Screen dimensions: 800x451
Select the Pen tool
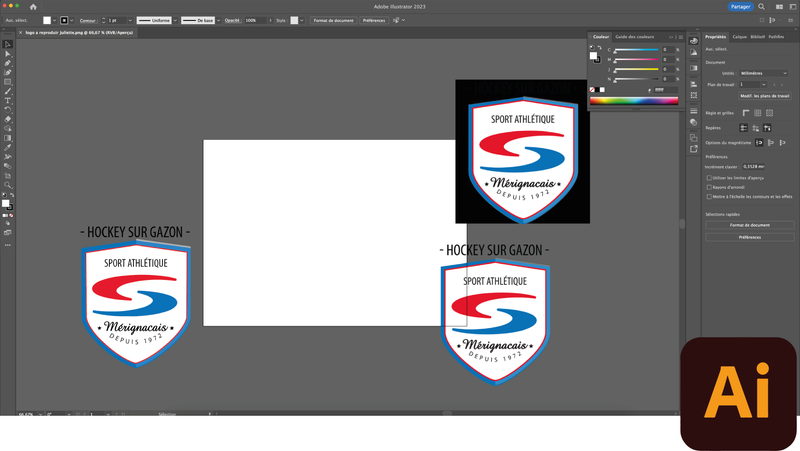click(8, 63)
